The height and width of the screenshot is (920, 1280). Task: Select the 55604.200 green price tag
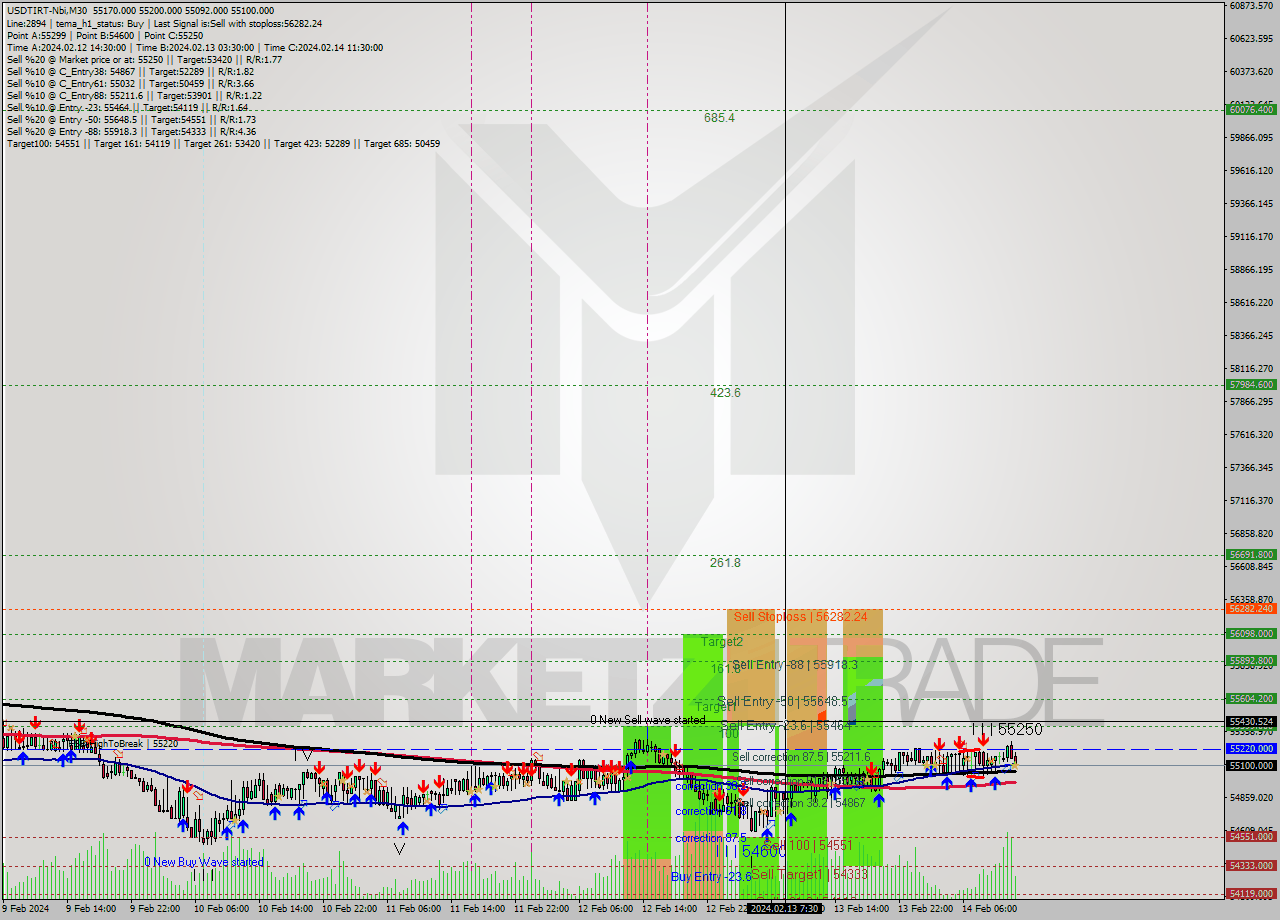(1251, 698)
